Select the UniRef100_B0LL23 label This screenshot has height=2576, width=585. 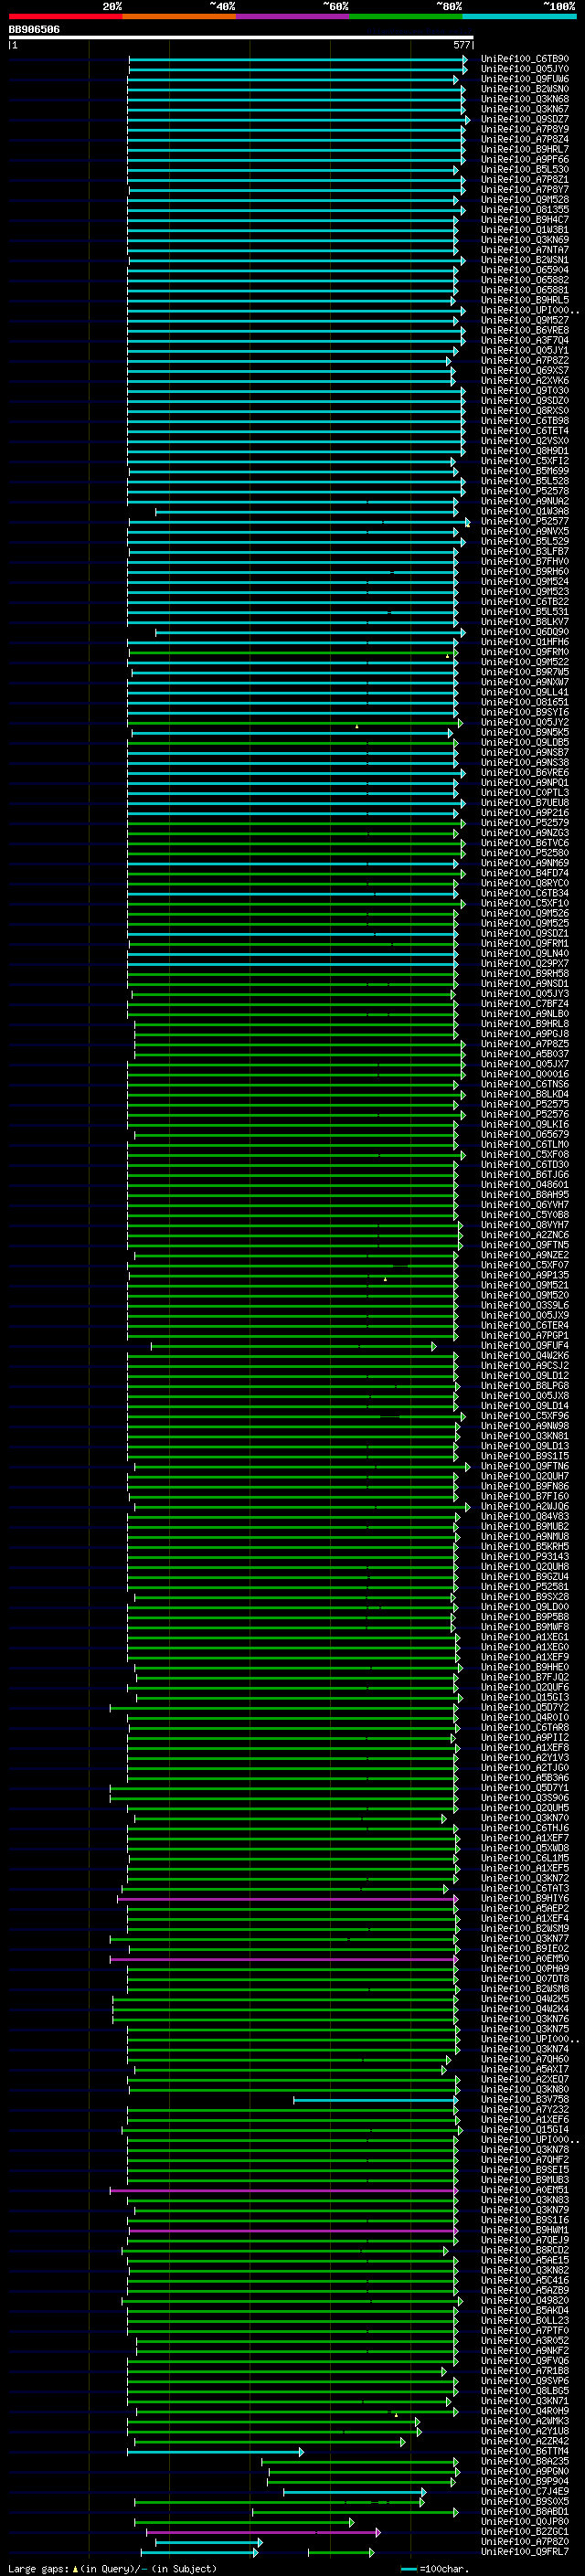pos(525,2320)
